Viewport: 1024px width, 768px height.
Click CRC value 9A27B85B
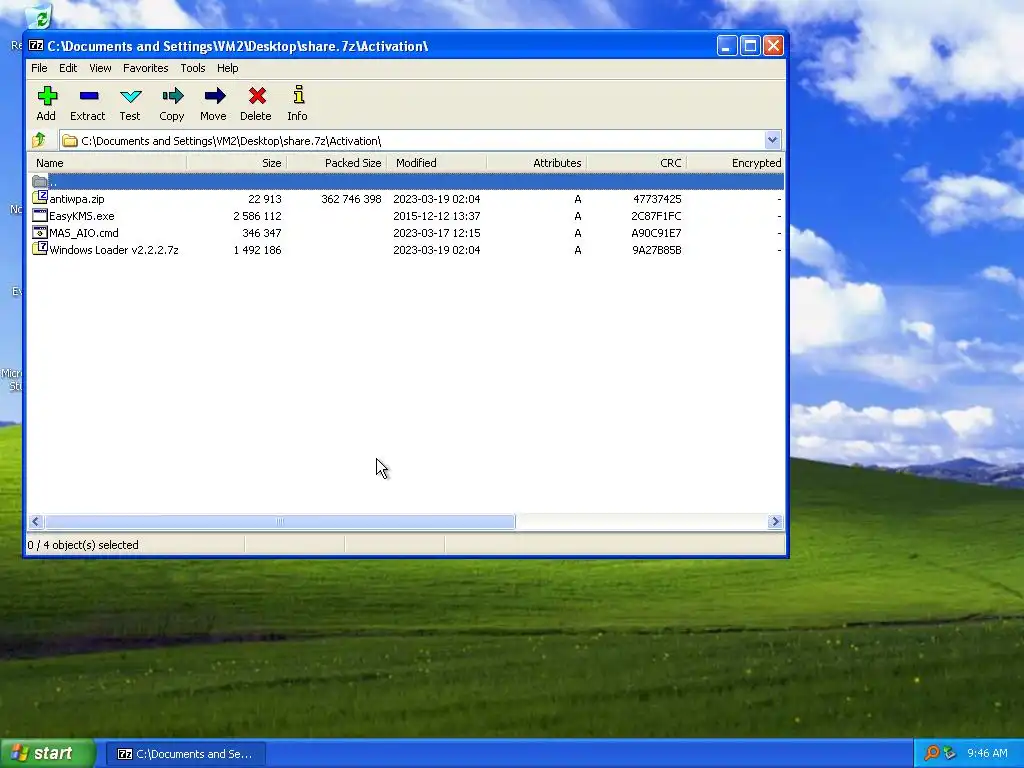pyautogui.click(x=656, y=249)
